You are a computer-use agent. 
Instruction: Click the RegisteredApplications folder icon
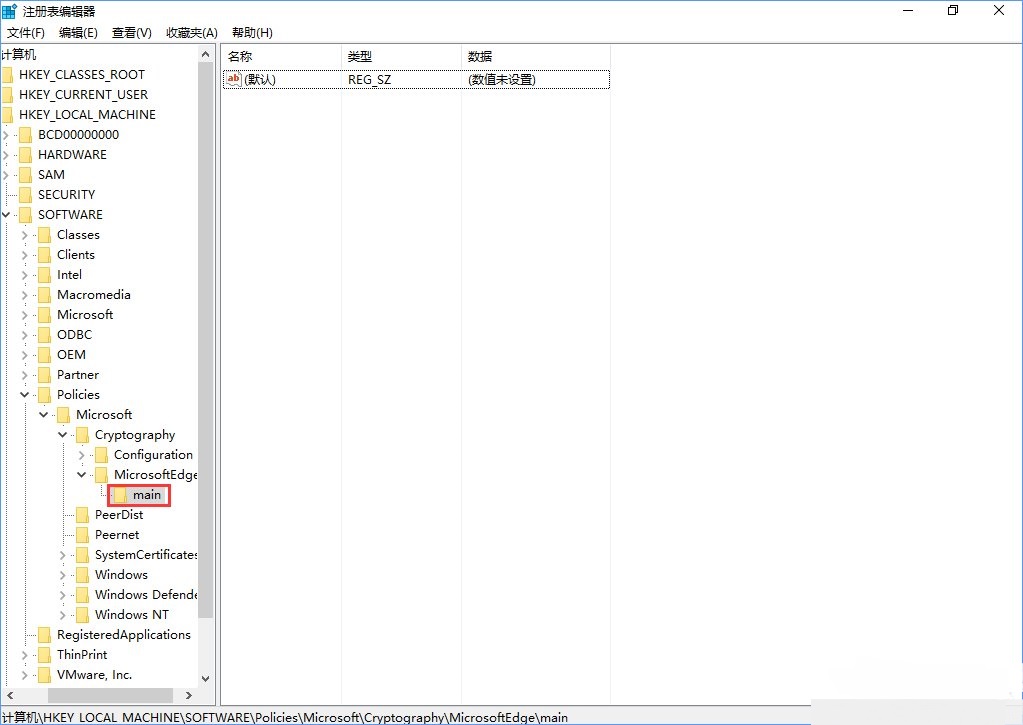(x=44, y=636)
